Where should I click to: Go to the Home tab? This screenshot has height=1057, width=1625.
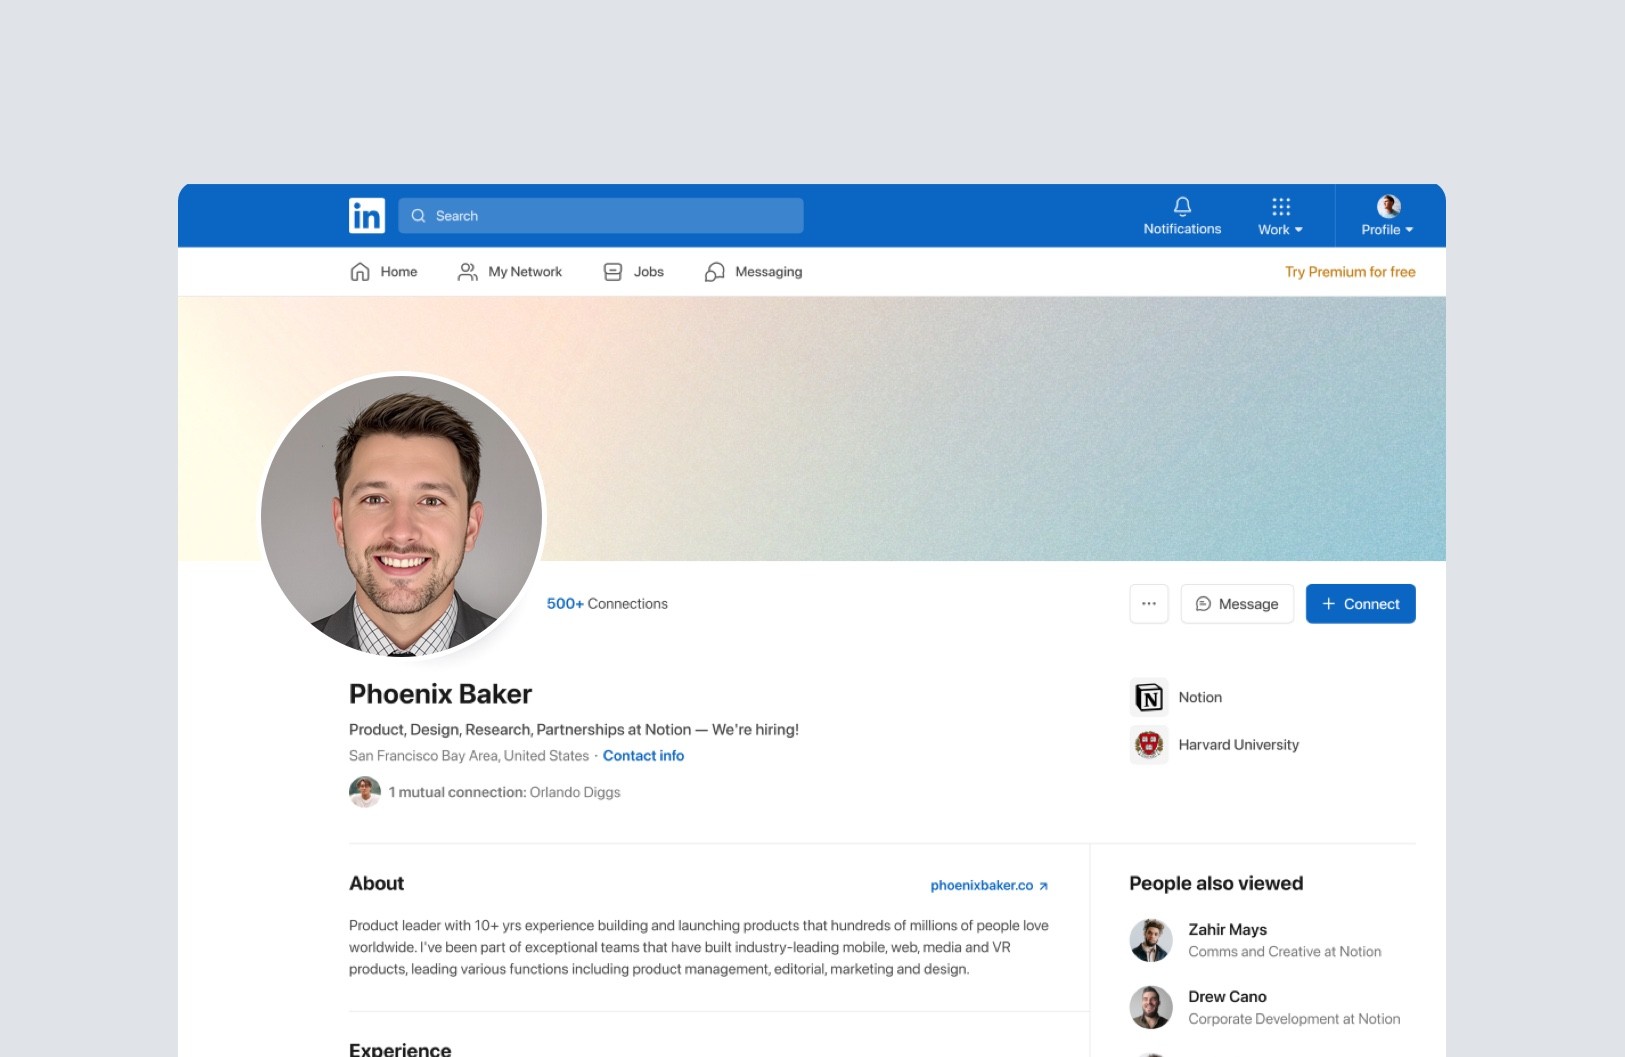(x=383, y=272)
